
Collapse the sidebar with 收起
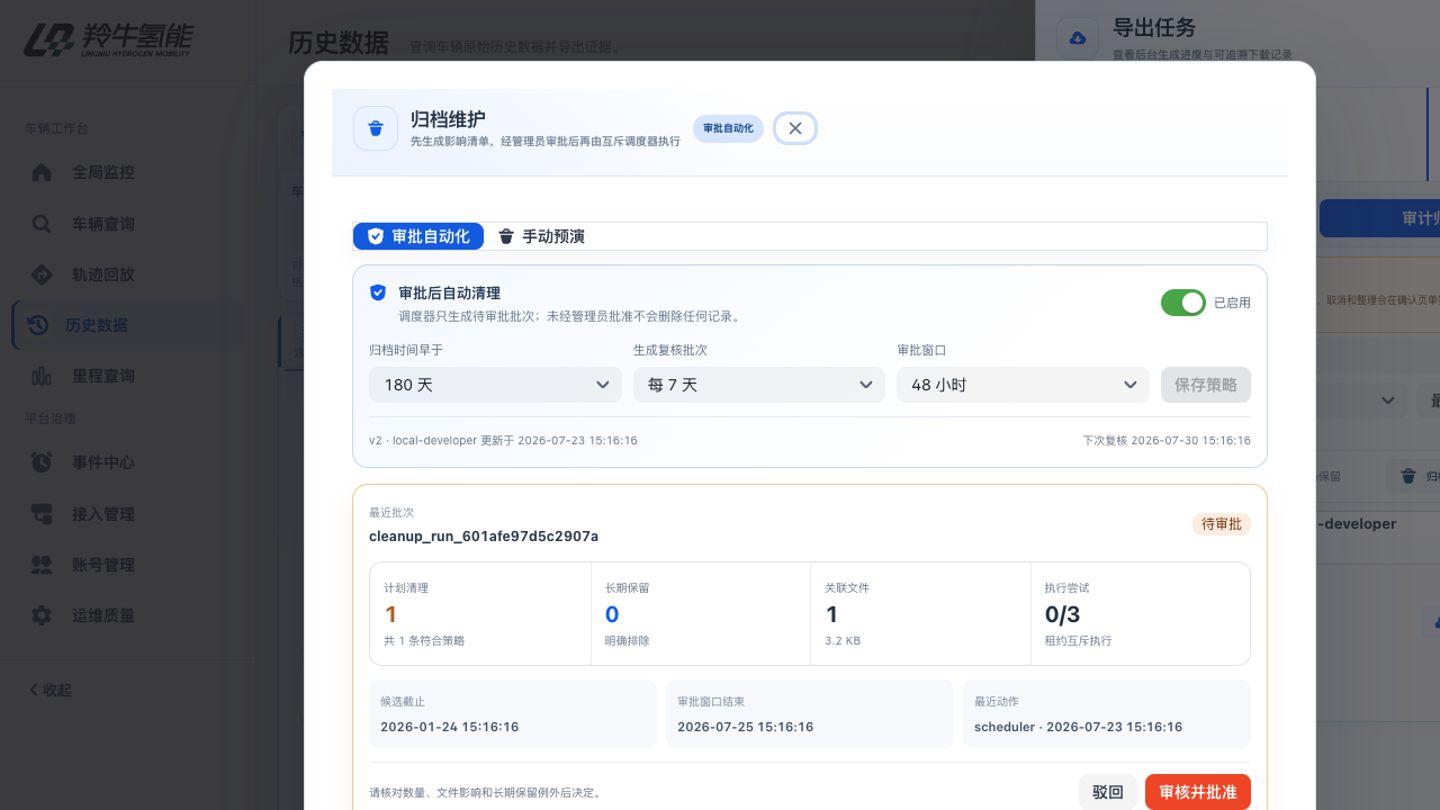[50, 690]
